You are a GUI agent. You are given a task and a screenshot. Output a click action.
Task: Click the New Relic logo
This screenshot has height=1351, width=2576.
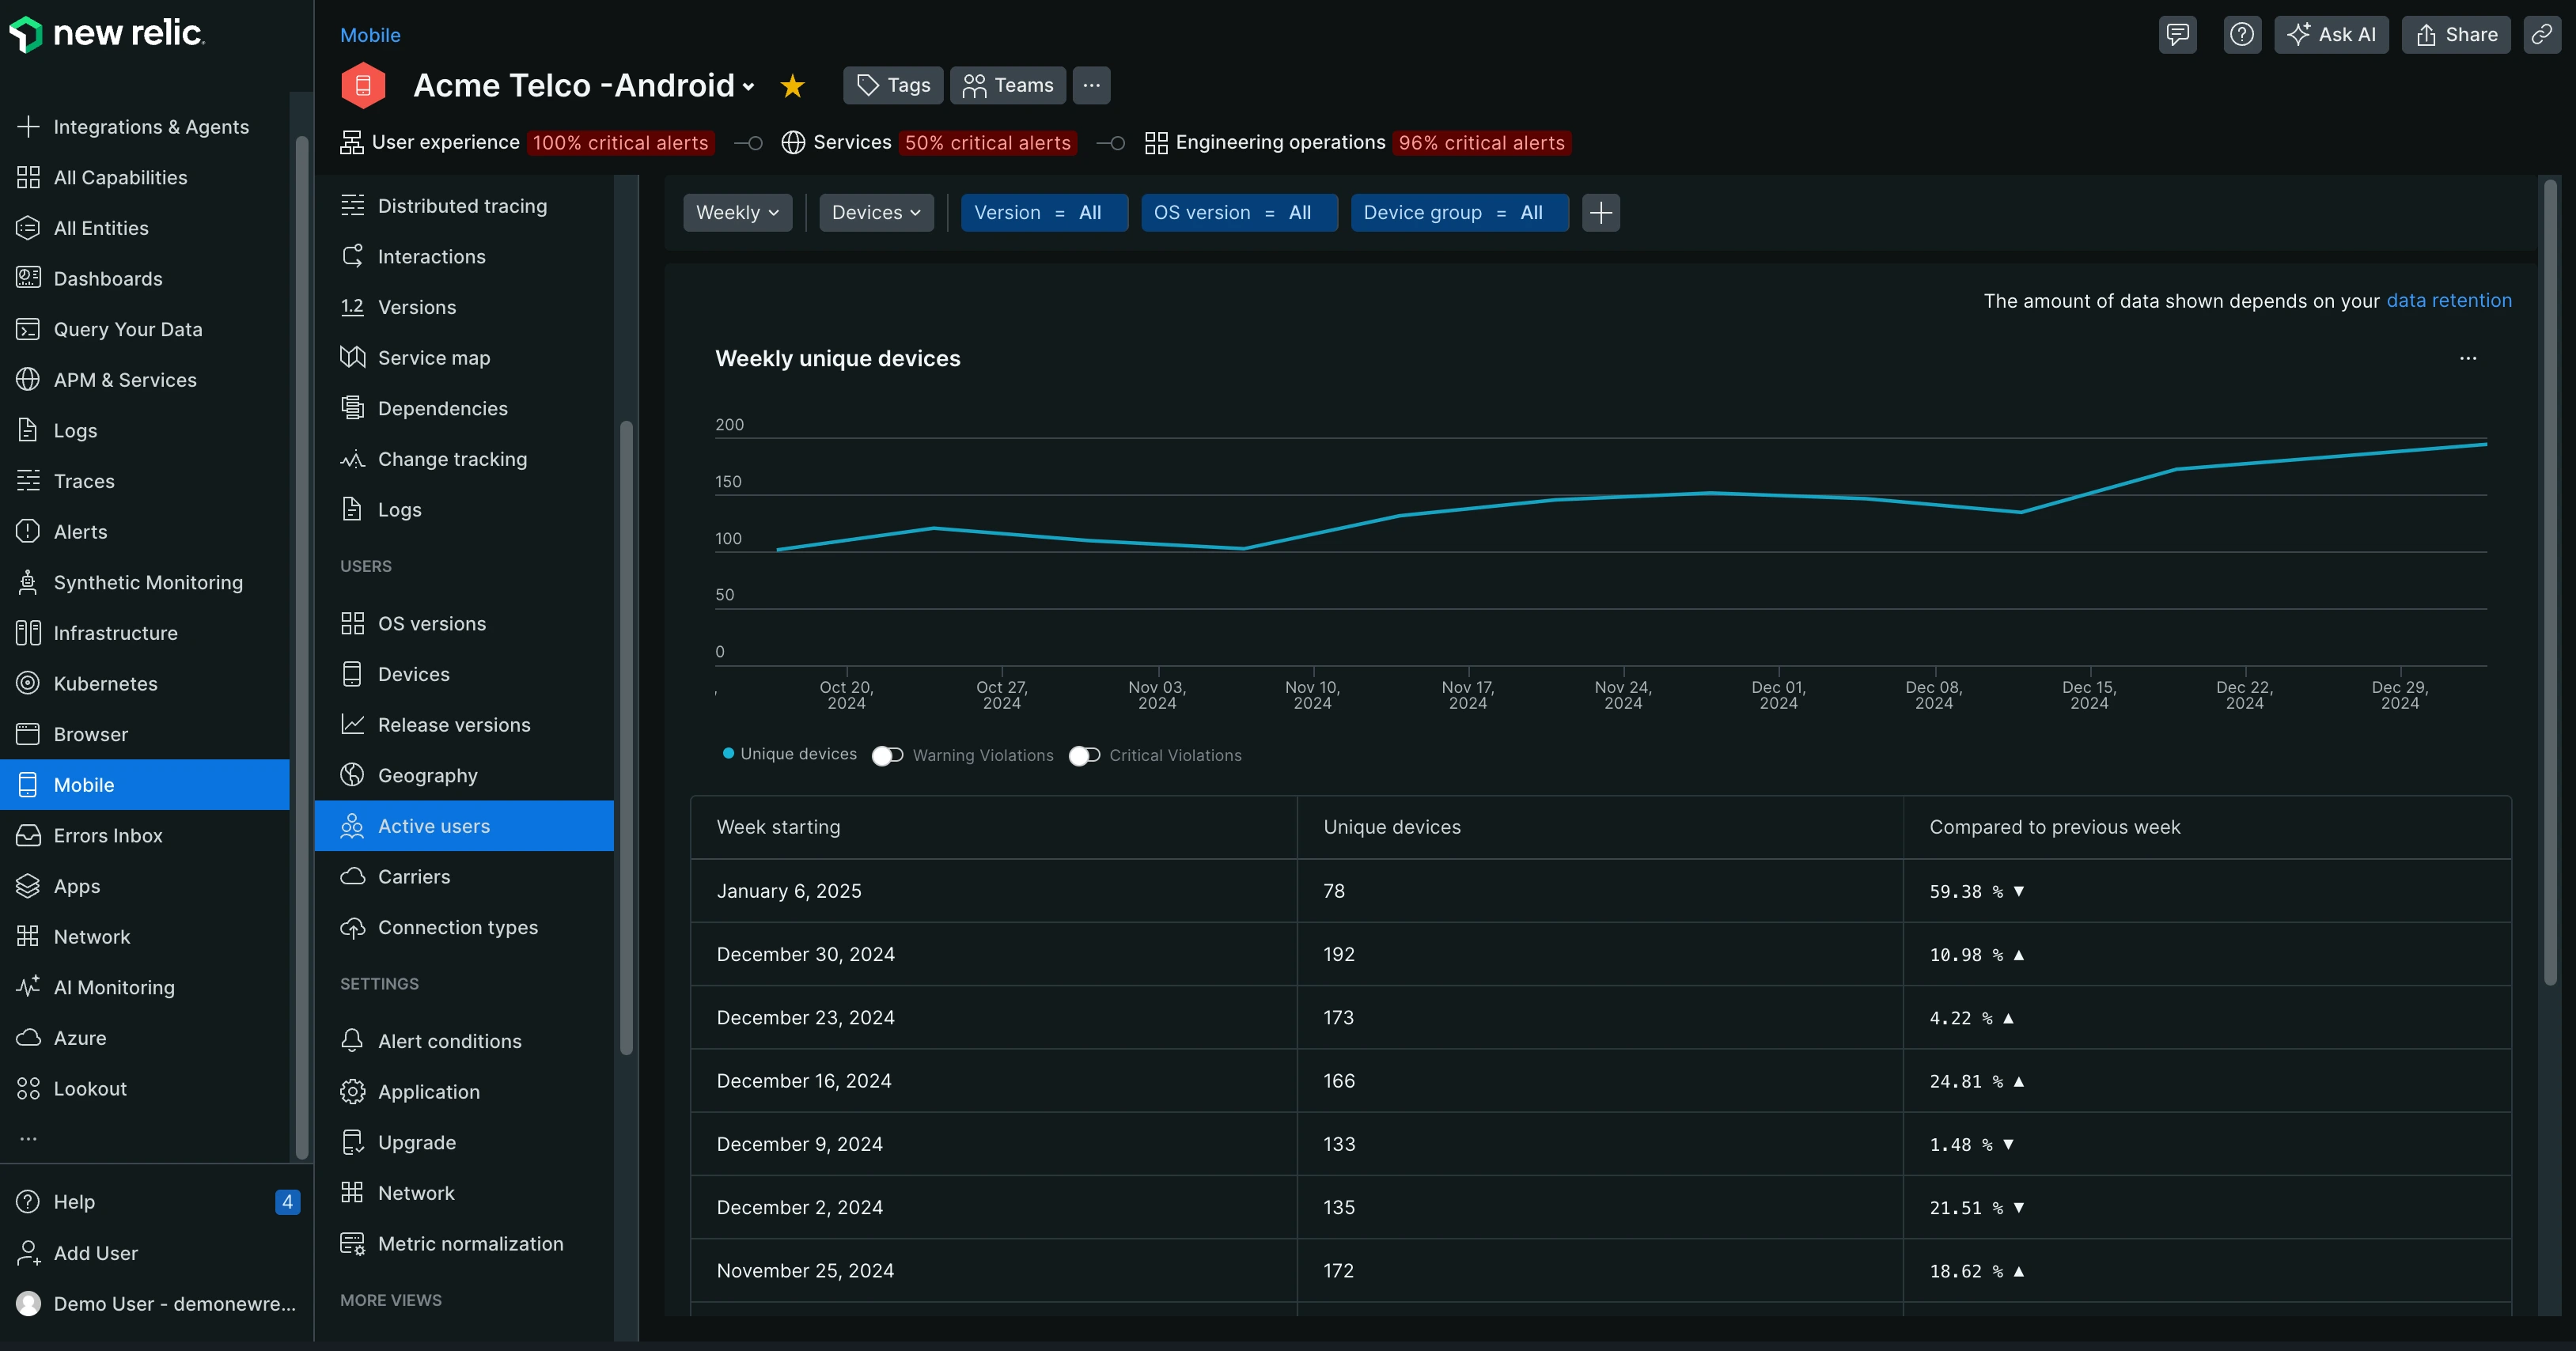[107, 34]
